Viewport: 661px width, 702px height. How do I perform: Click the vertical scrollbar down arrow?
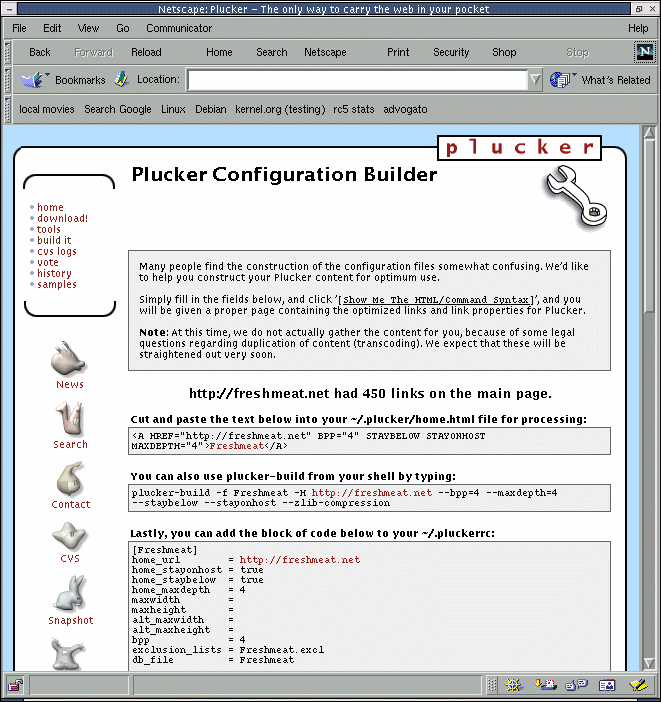tap(649, 663)
